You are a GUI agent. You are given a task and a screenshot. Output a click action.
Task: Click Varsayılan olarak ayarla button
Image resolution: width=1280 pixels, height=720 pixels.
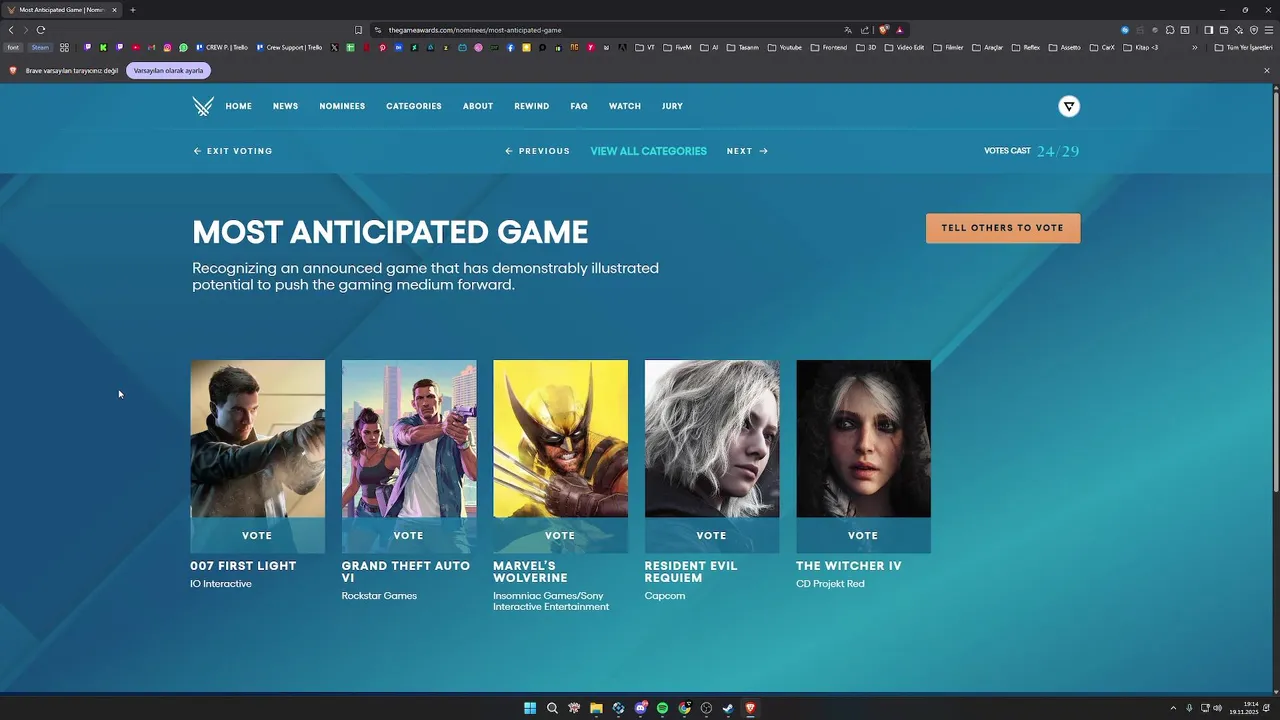click(168, 71)
